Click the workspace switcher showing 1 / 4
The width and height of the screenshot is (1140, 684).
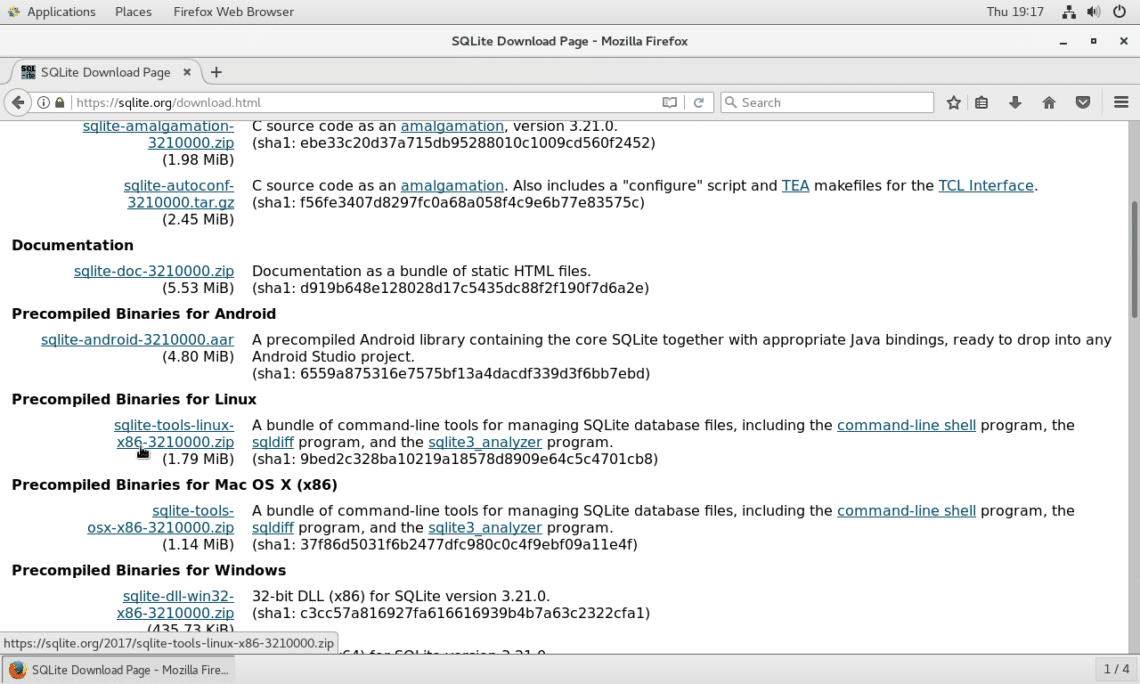click(x=1115, y=669)
